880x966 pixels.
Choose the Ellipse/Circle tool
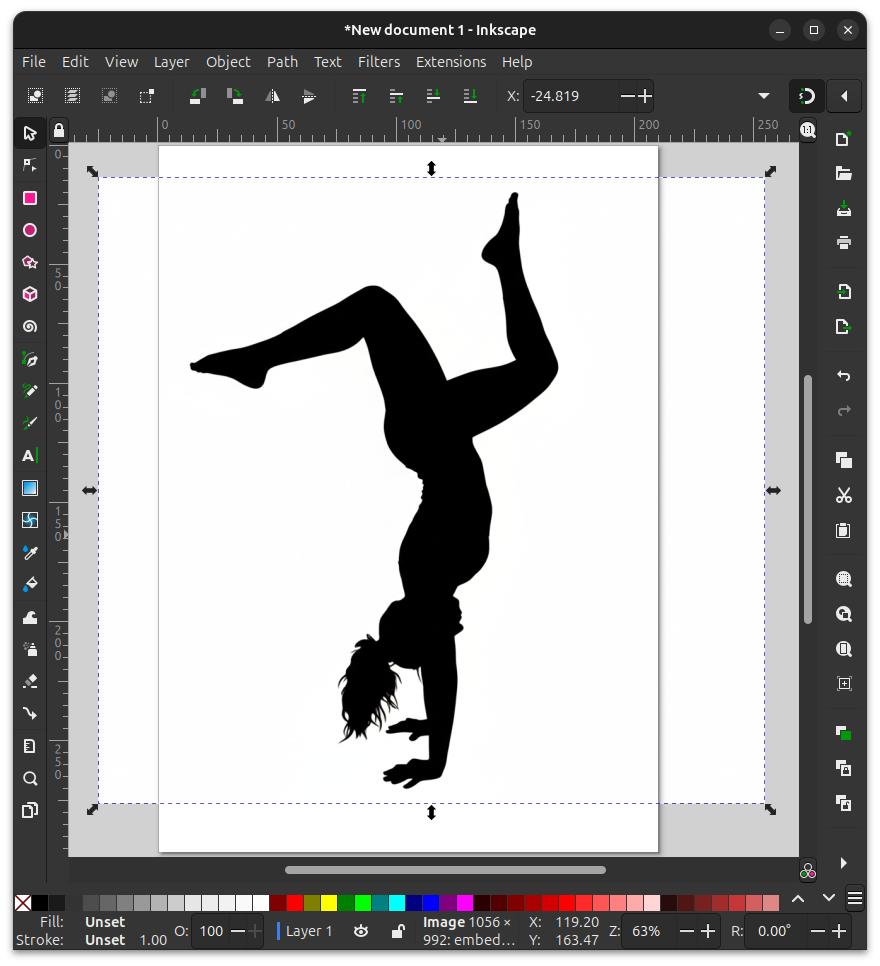[30, 230]
